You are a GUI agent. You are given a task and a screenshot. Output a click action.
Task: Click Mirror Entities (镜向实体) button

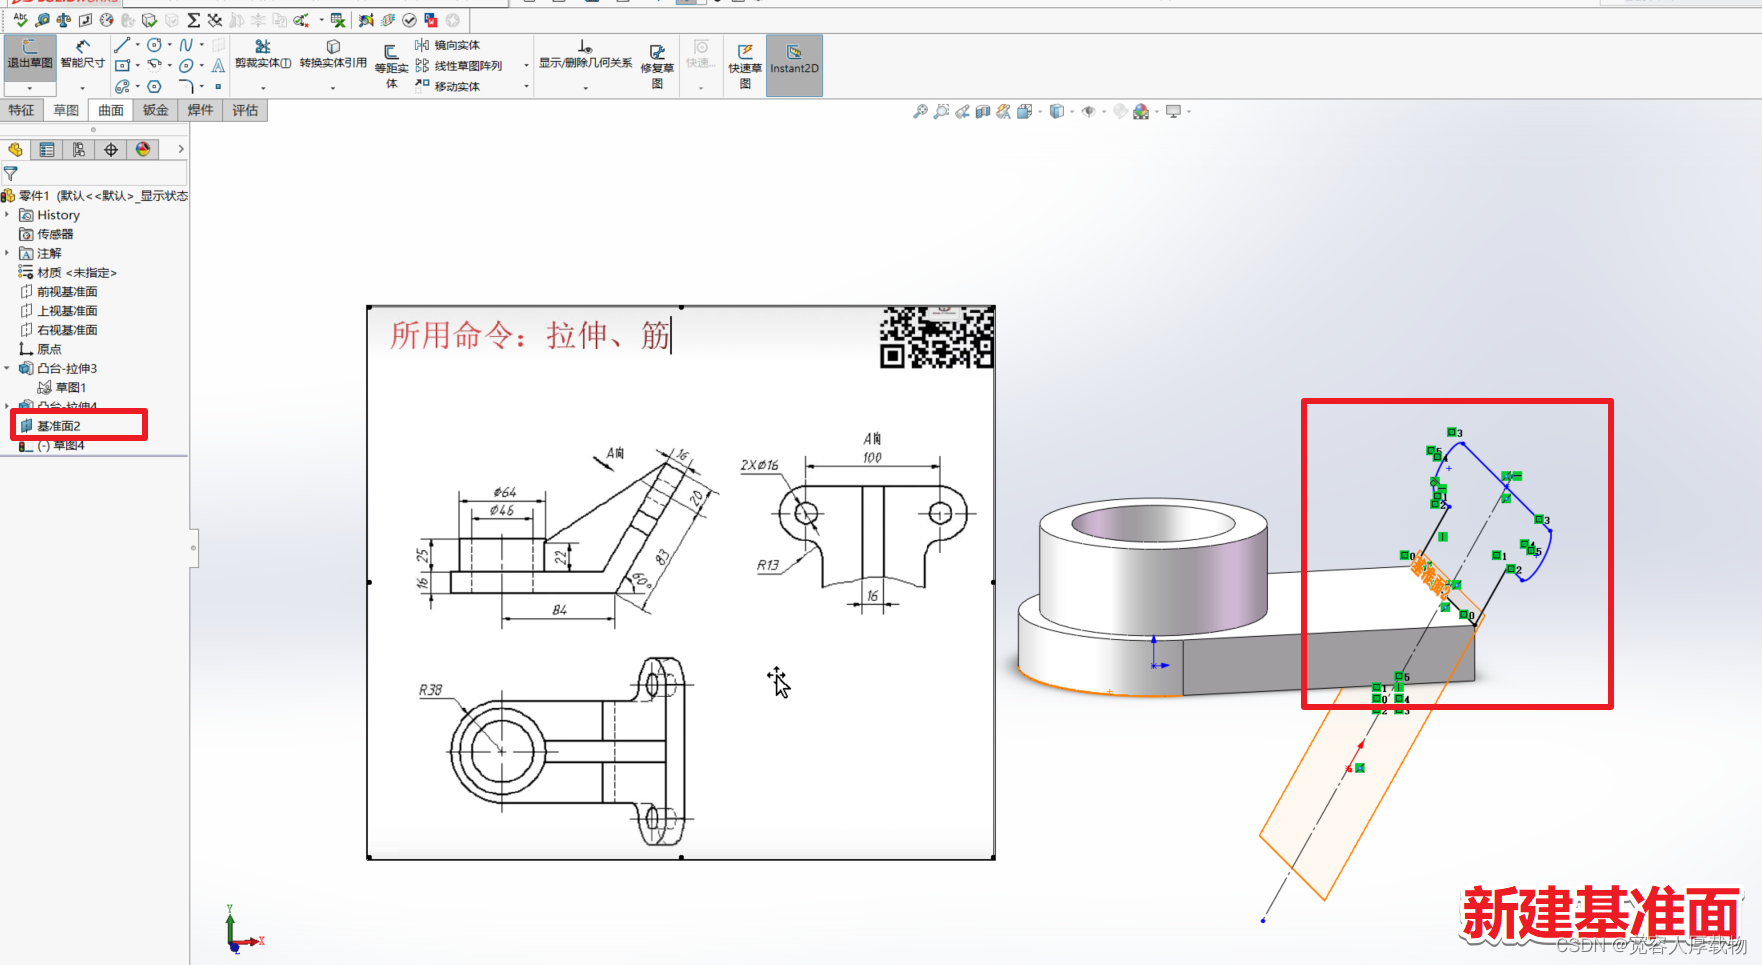point(448,45)
